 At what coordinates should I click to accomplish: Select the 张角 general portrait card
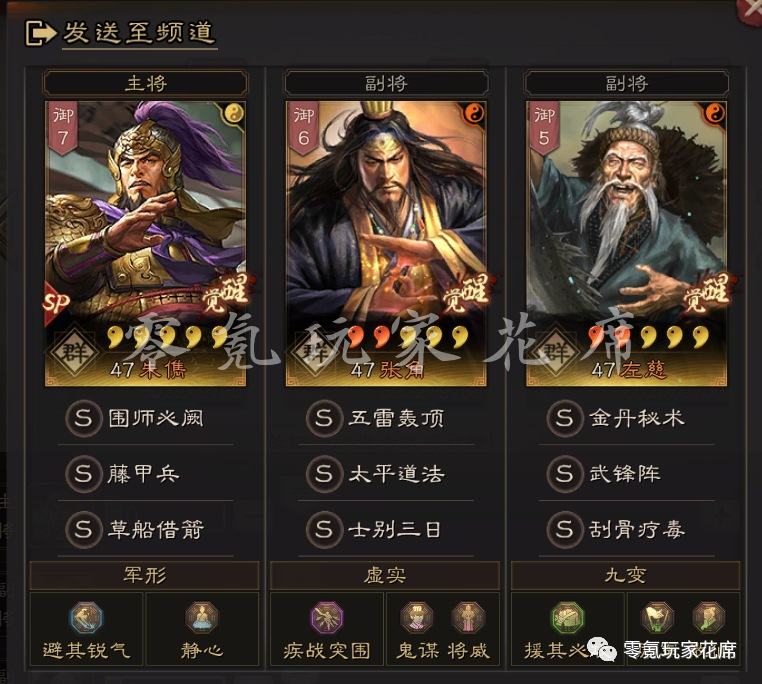coord(386,243)
